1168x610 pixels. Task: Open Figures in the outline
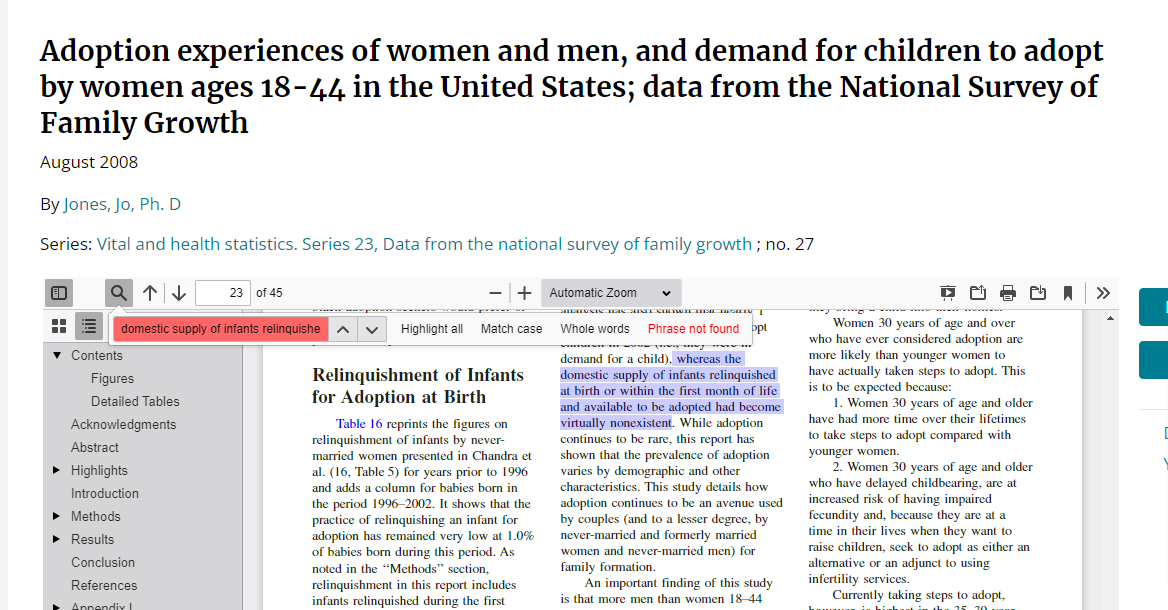[x=112, y=378]
